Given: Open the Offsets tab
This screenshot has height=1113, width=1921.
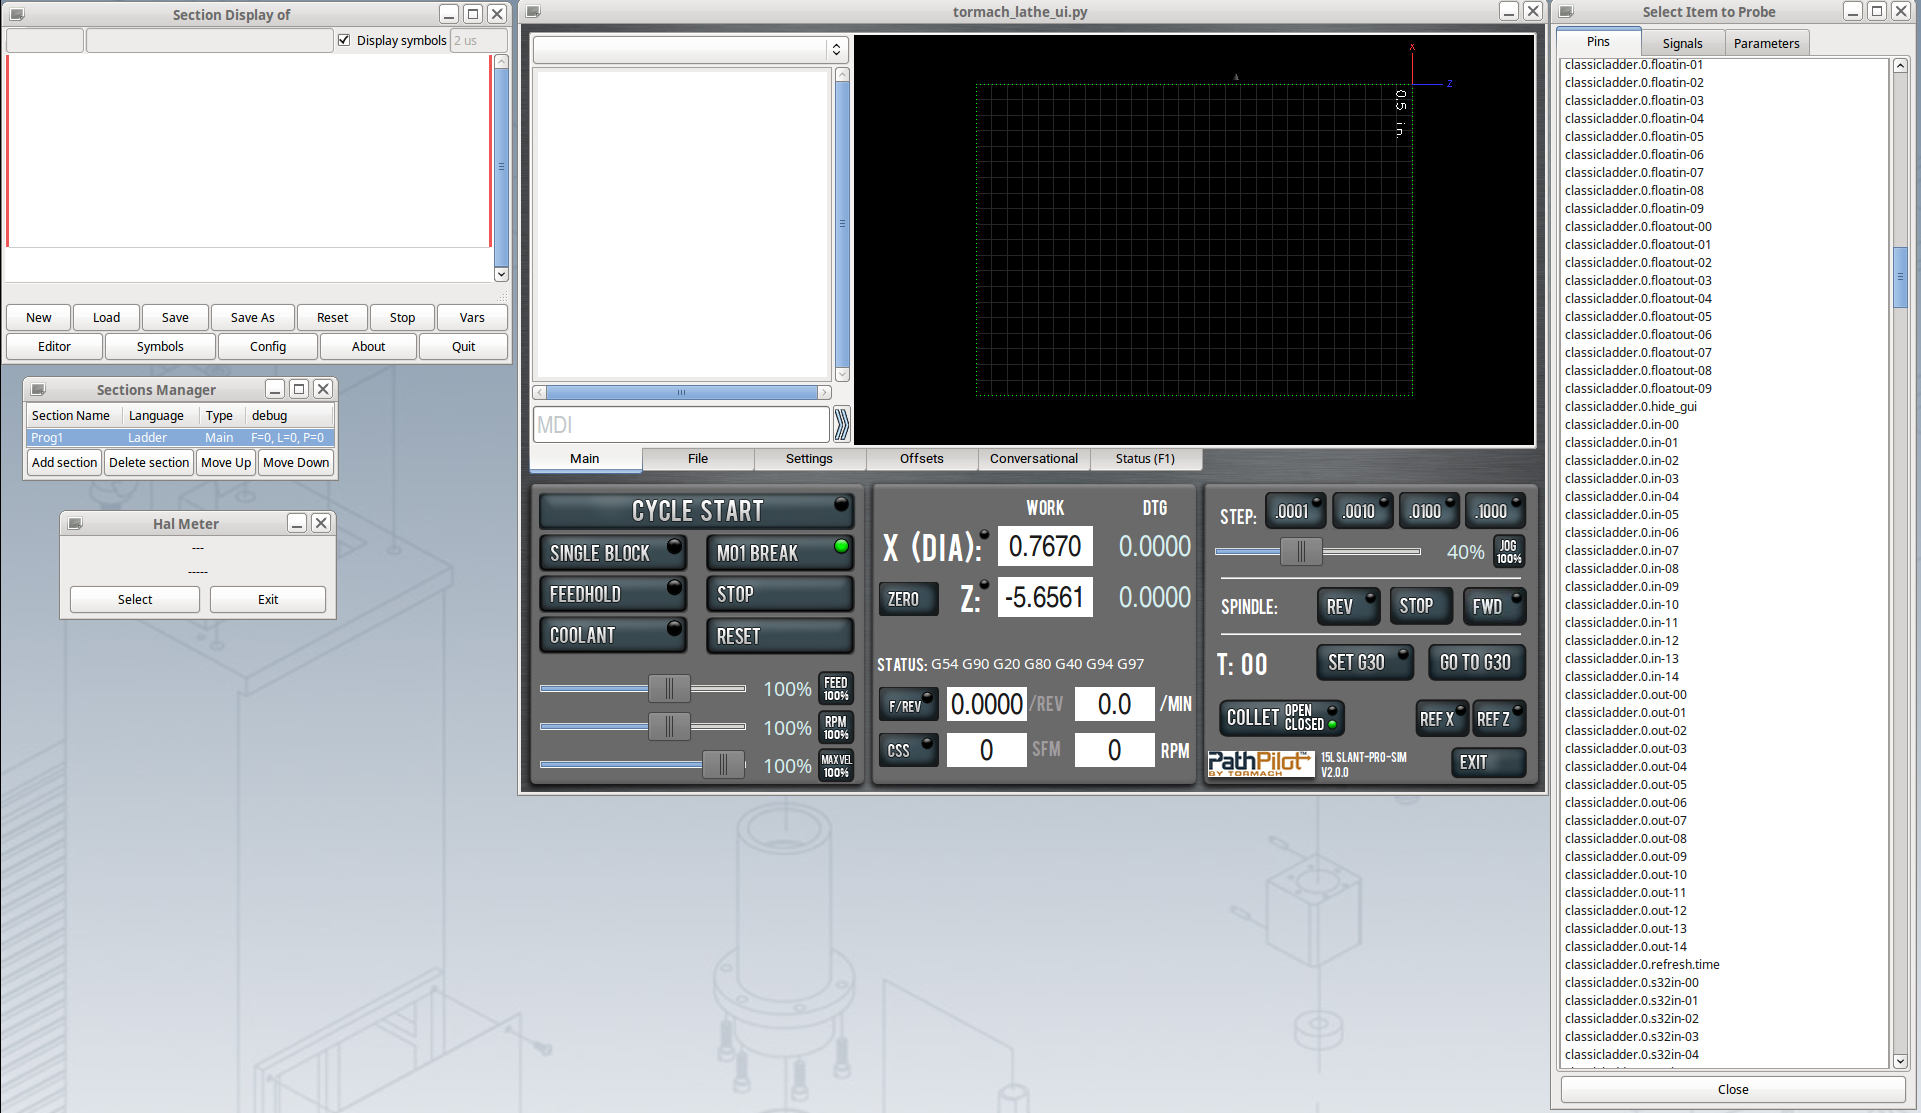Looking at the screenshot, I should tap(921, 459).
